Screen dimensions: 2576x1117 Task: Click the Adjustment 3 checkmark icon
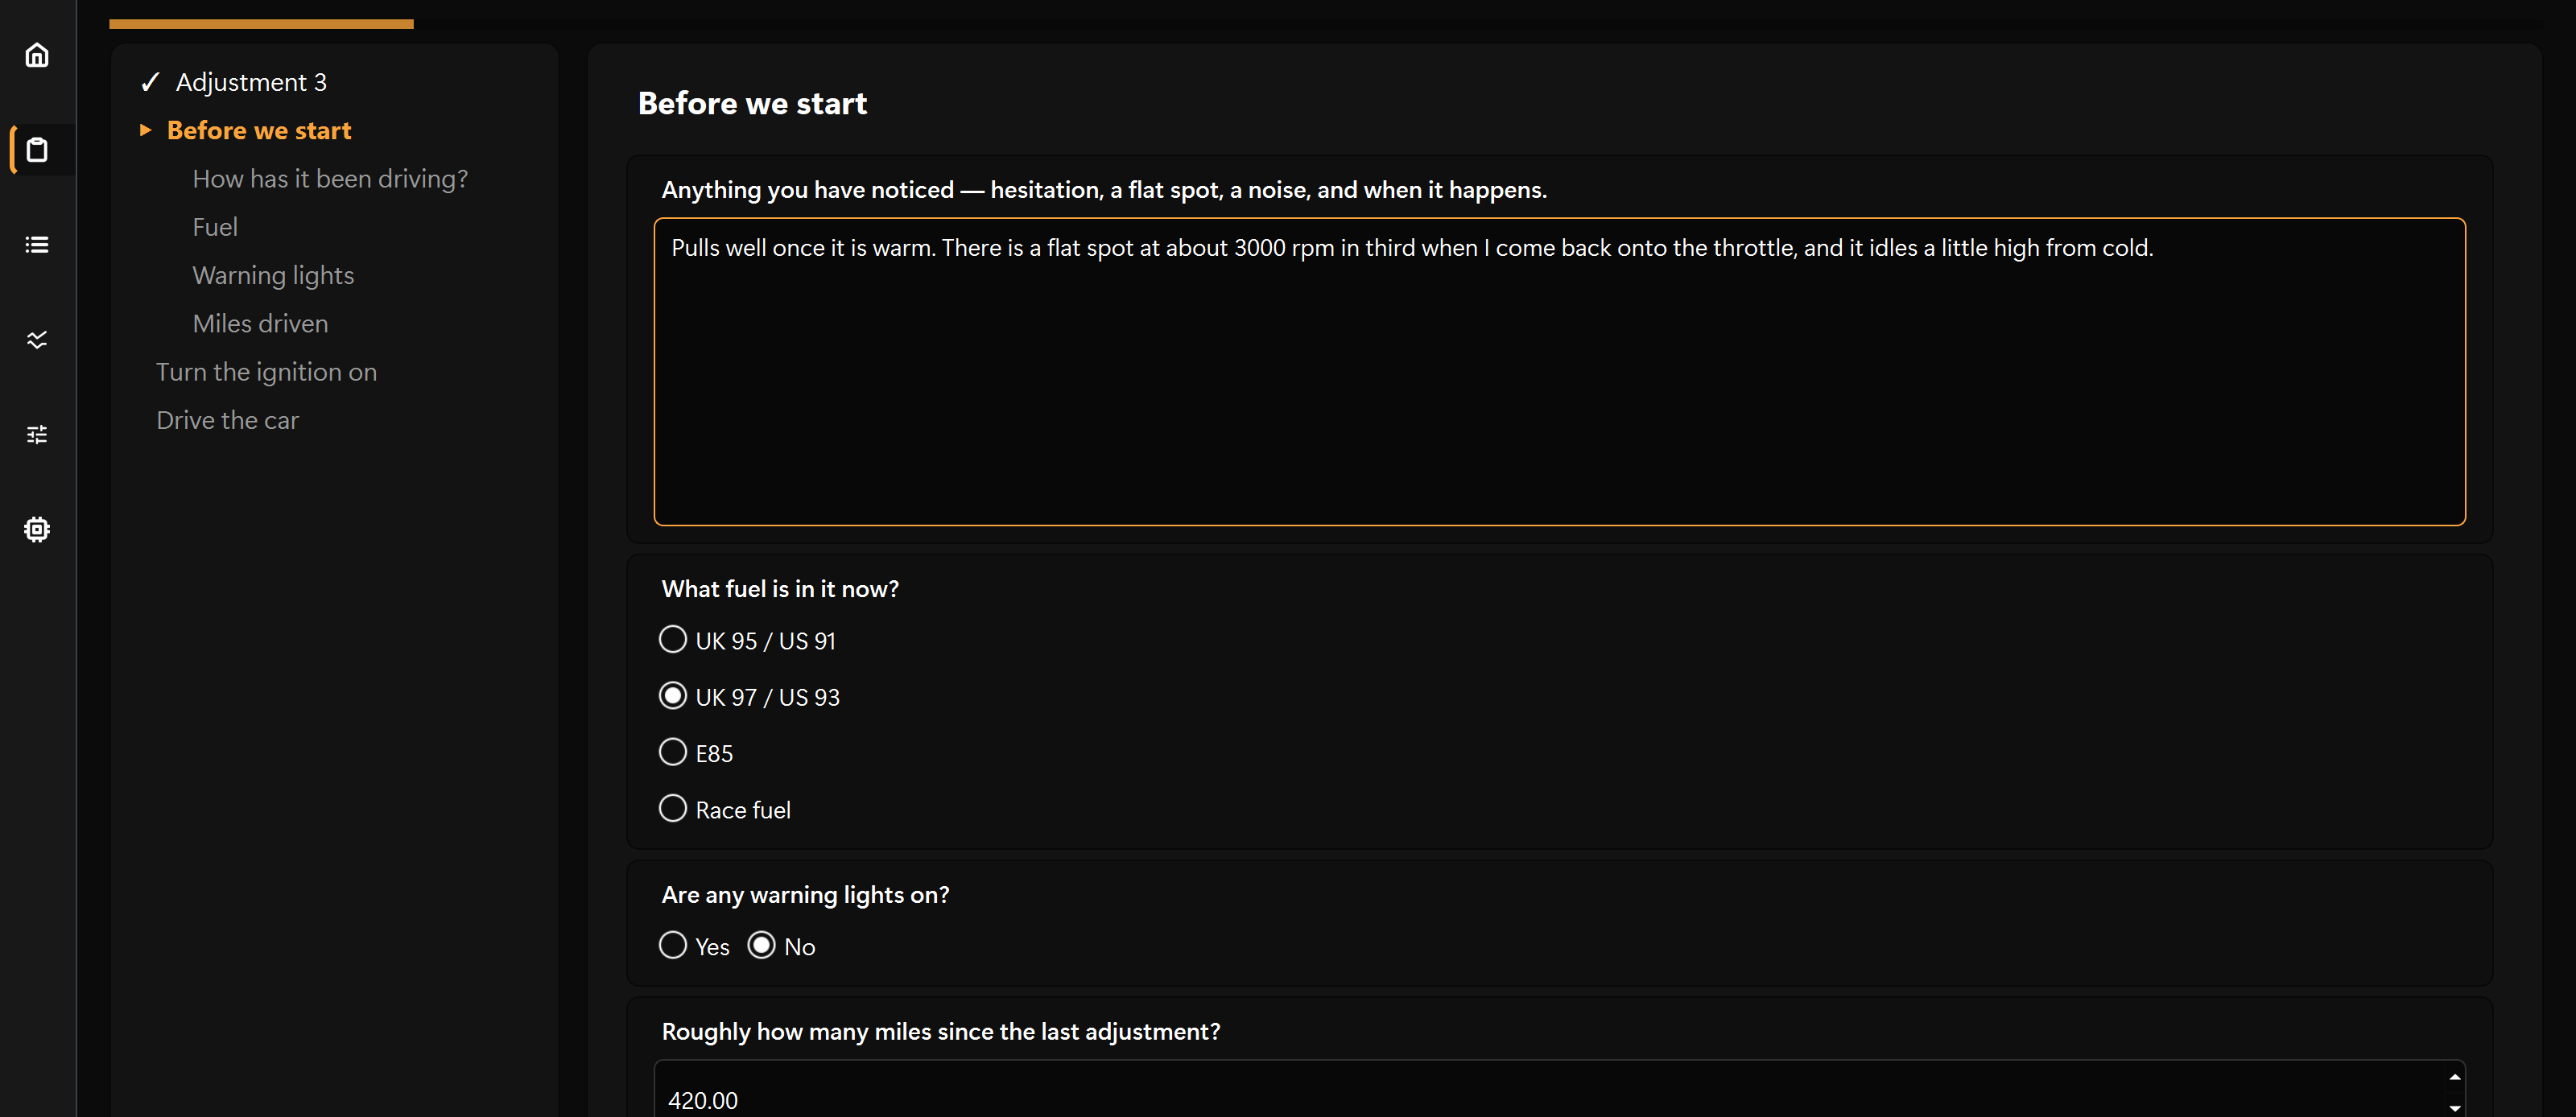pos(150,82)
